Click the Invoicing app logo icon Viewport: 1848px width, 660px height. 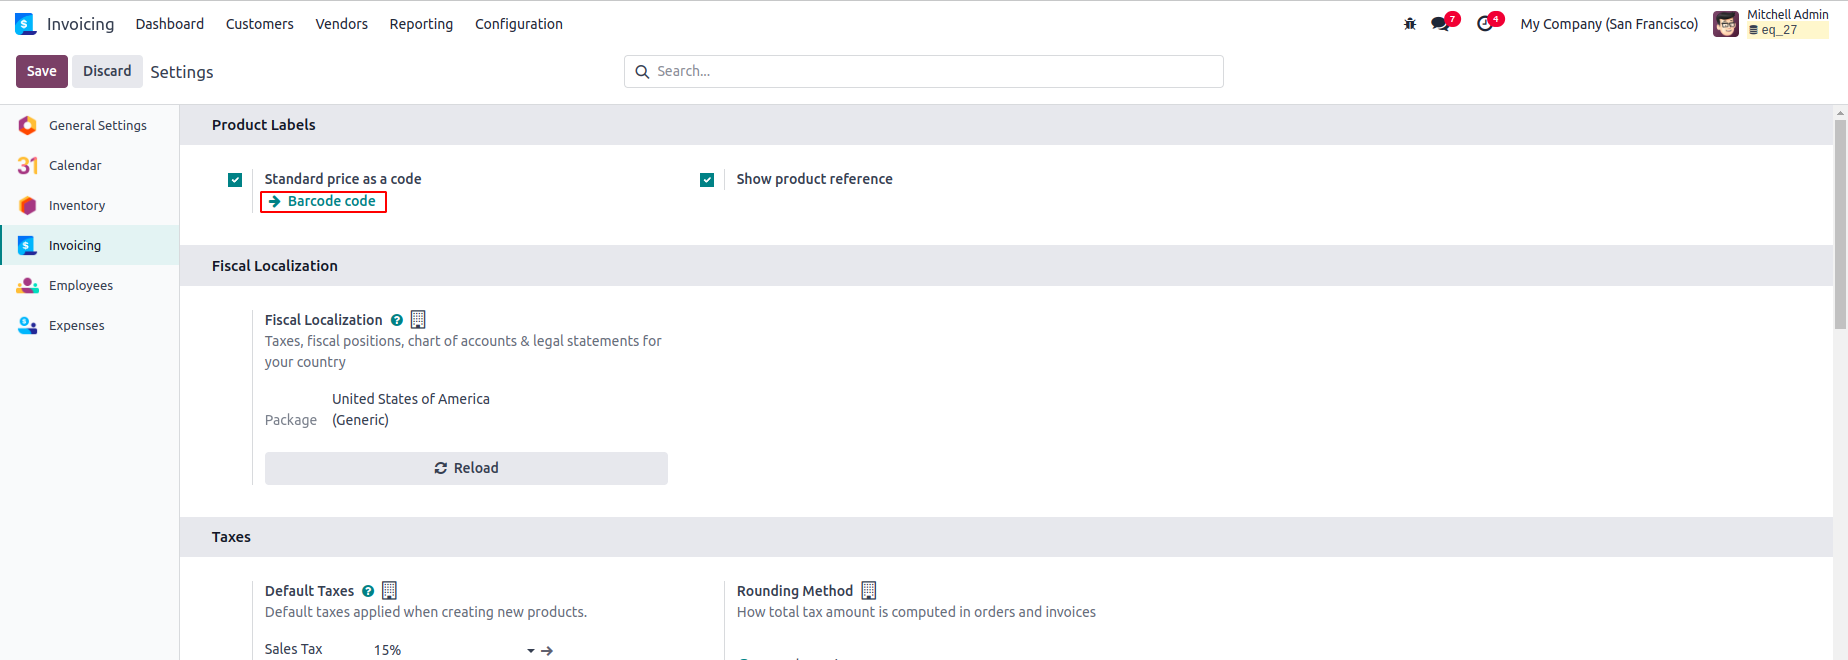coord(25,24)
